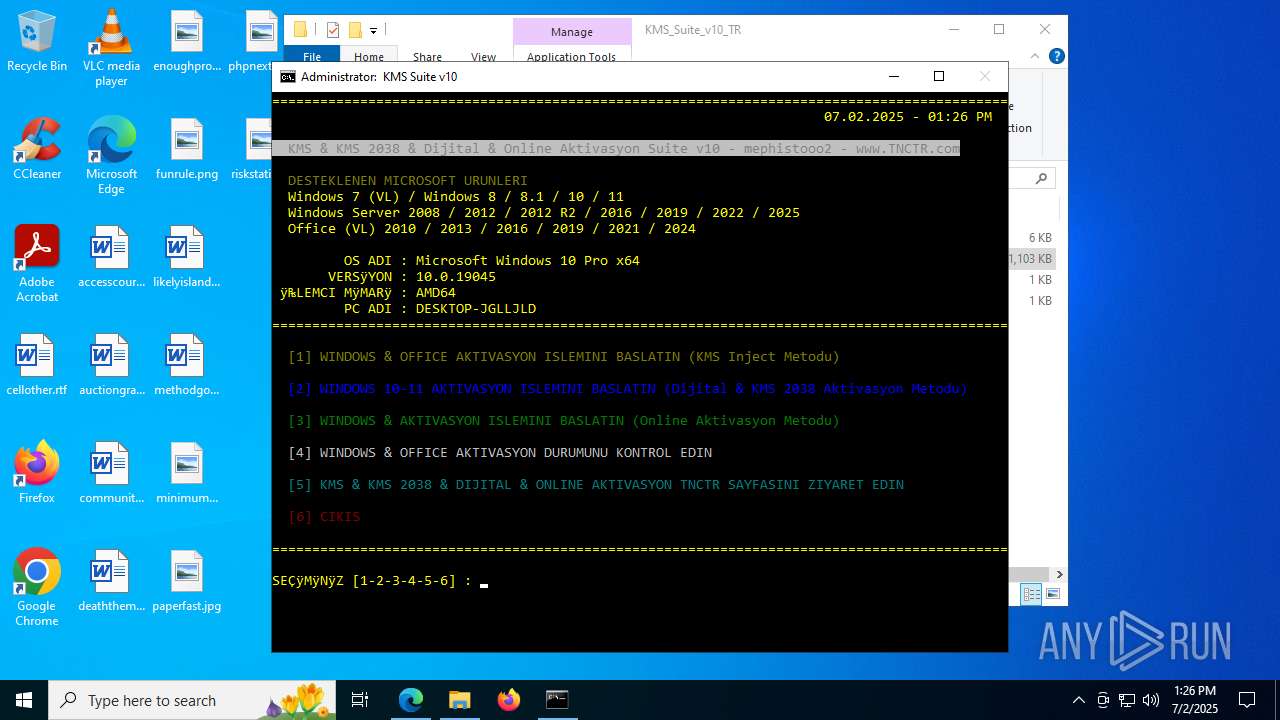Open Firefox from the taskbar

coord(509,700)
